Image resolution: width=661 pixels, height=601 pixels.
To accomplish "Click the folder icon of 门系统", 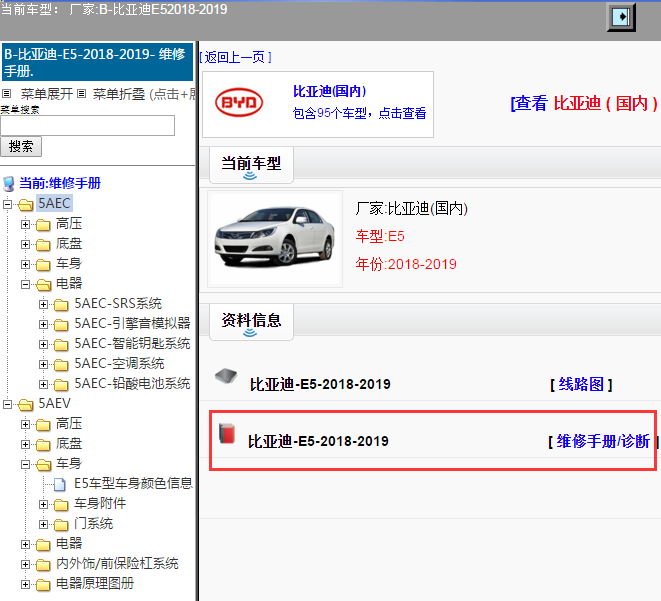I will pos(61,525).
